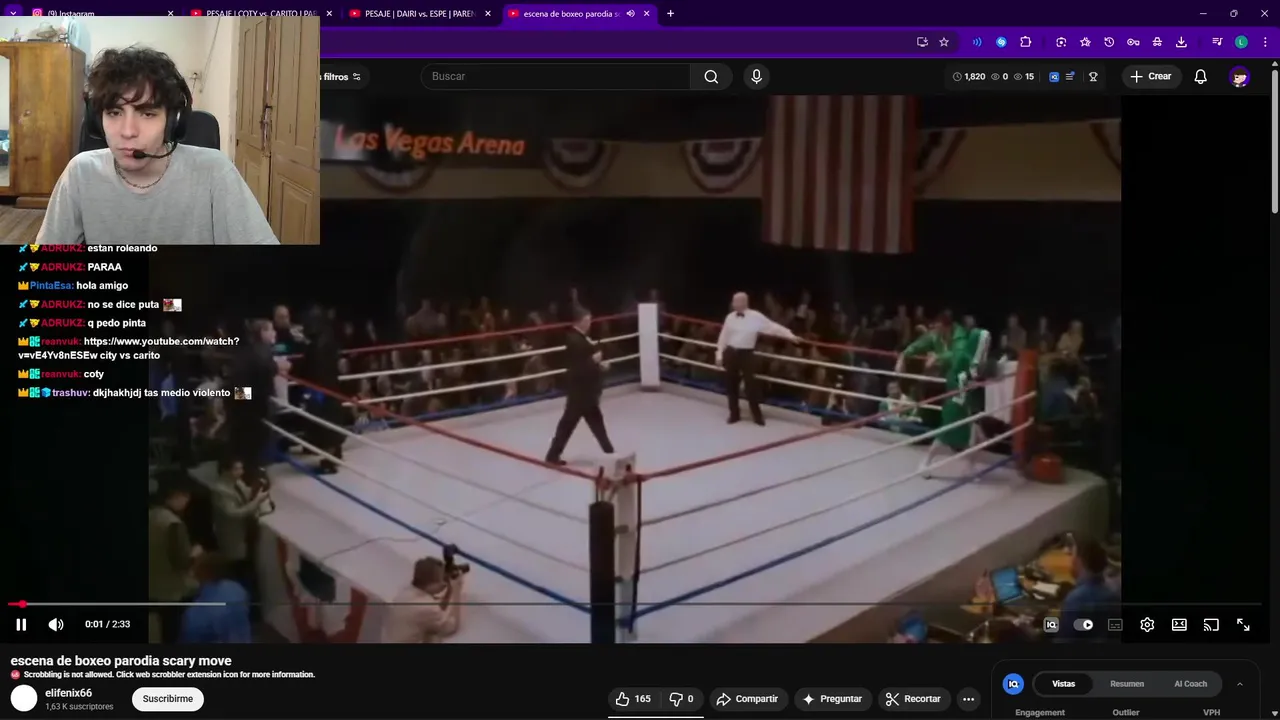The height and width of the screenshot is (720, 1280).
Task: Click the YouTube Buscar search field
Action: coord(555,76)
